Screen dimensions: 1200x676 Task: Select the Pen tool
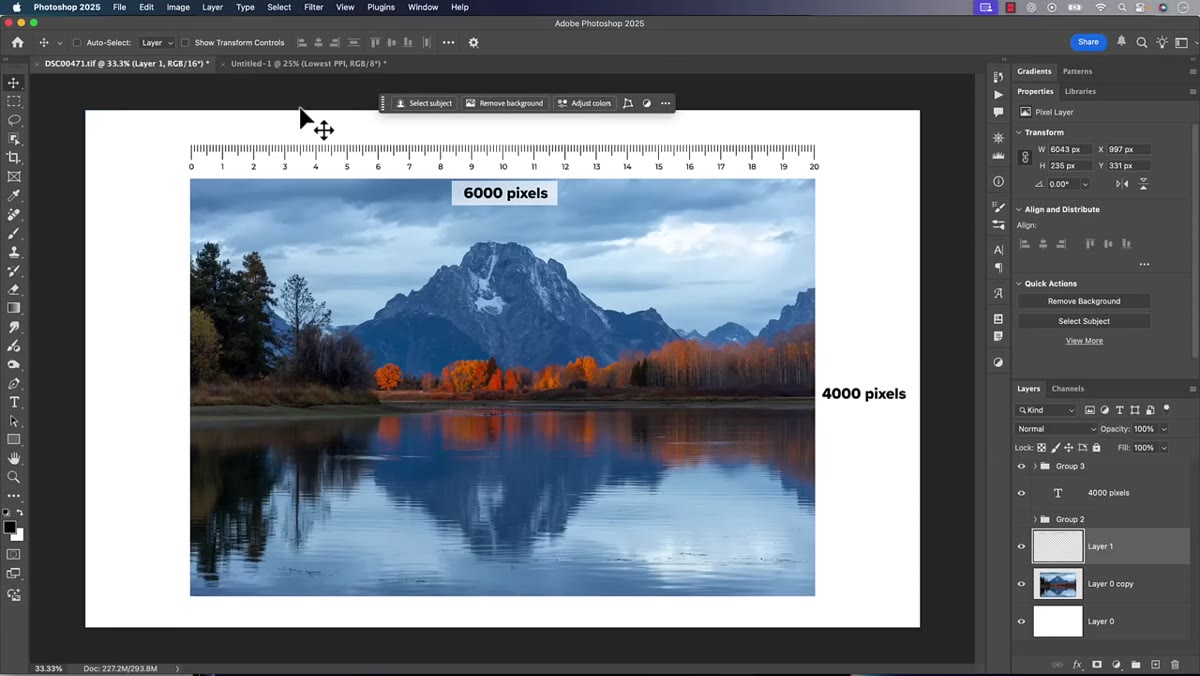14,383
